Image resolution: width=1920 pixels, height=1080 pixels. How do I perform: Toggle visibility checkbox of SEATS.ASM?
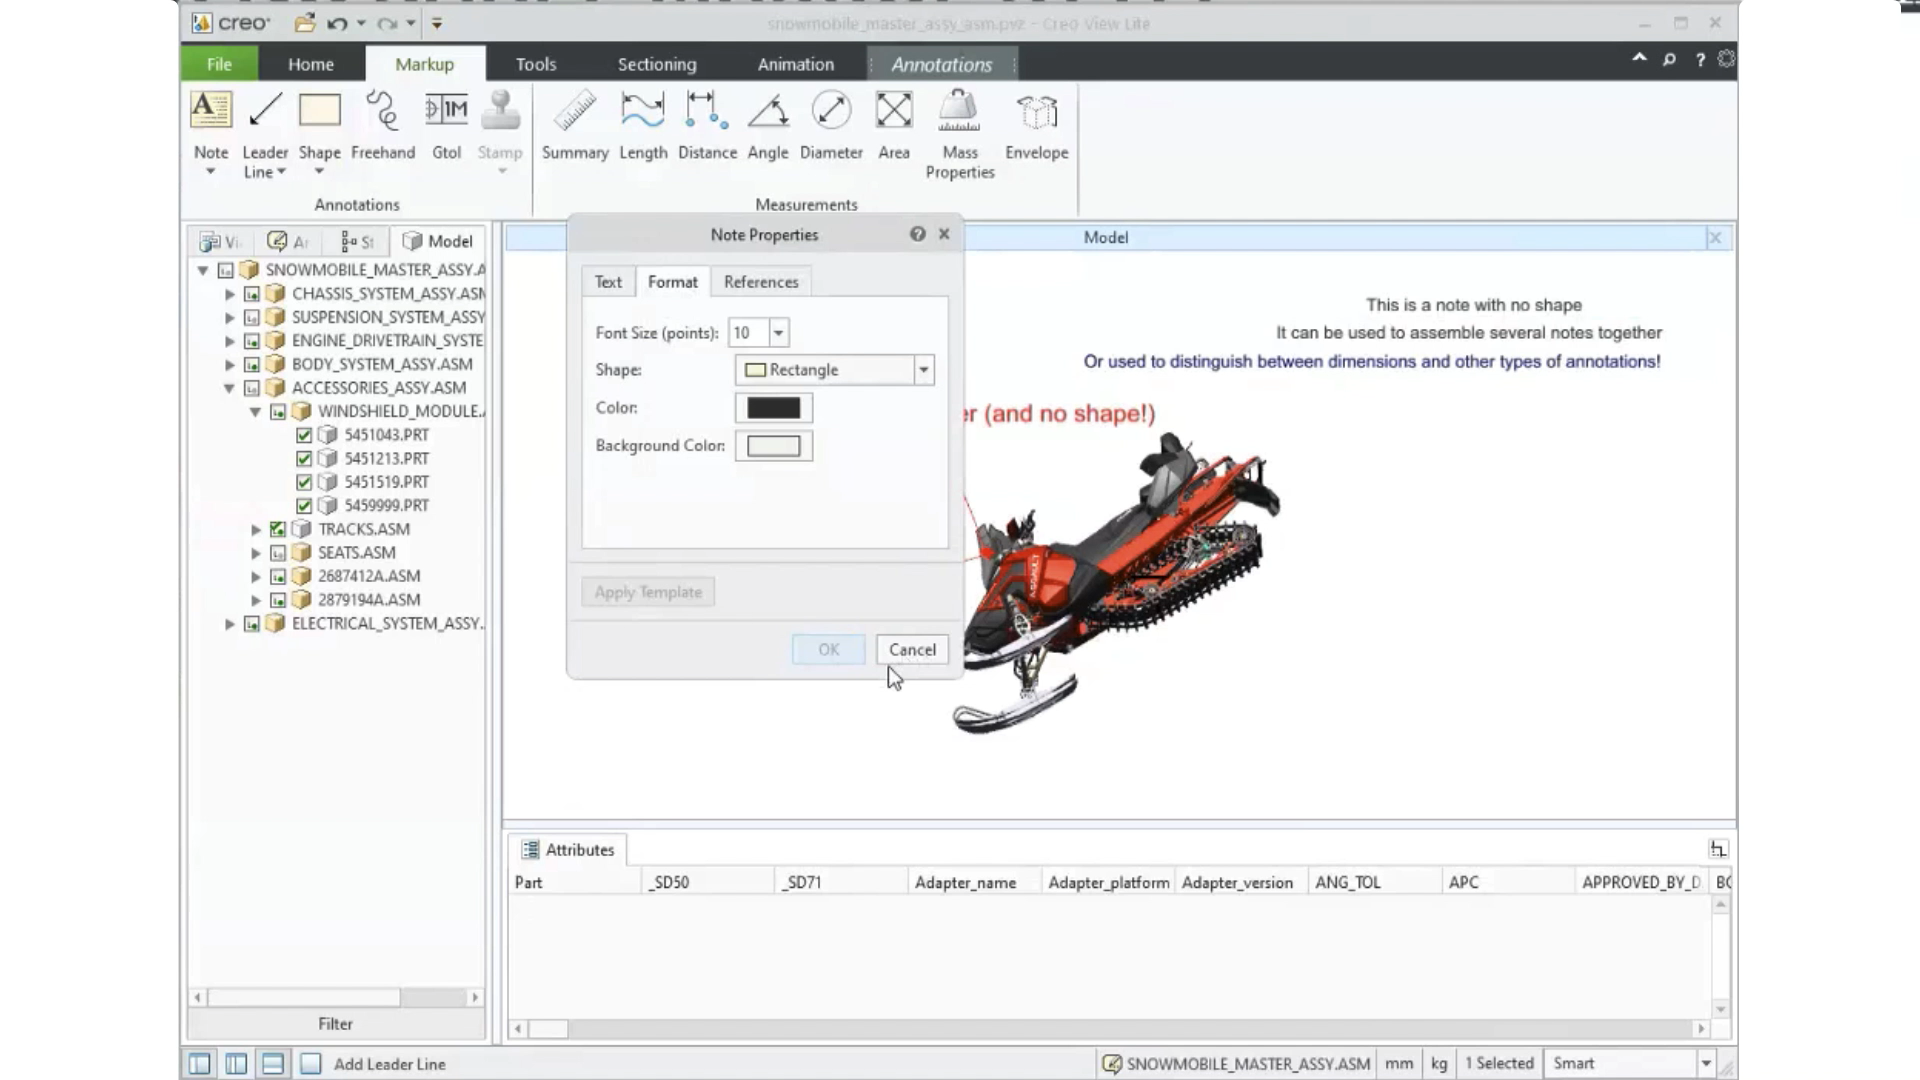278,553
